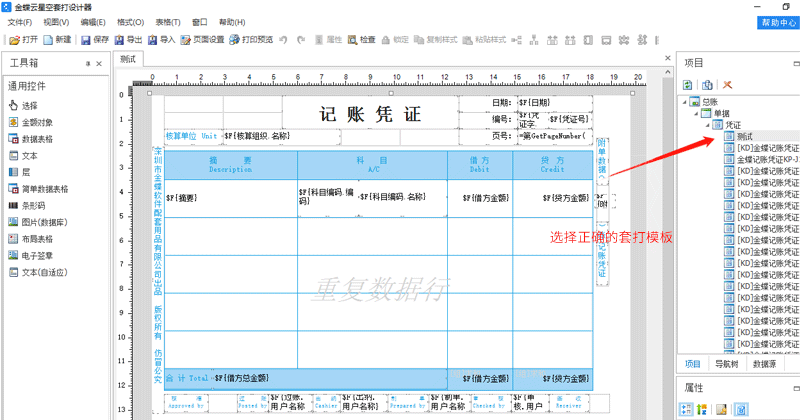Click the 摘要 Description column header

(231, 164)
